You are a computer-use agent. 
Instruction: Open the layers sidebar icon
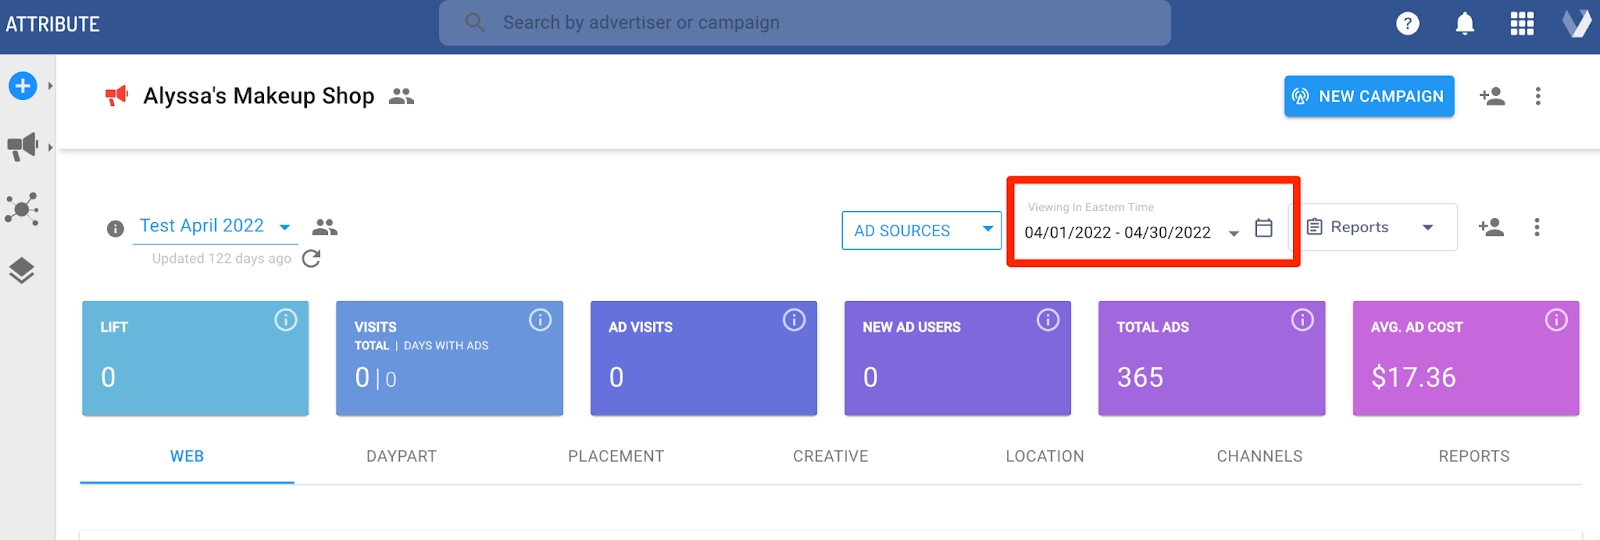point(22,271)
